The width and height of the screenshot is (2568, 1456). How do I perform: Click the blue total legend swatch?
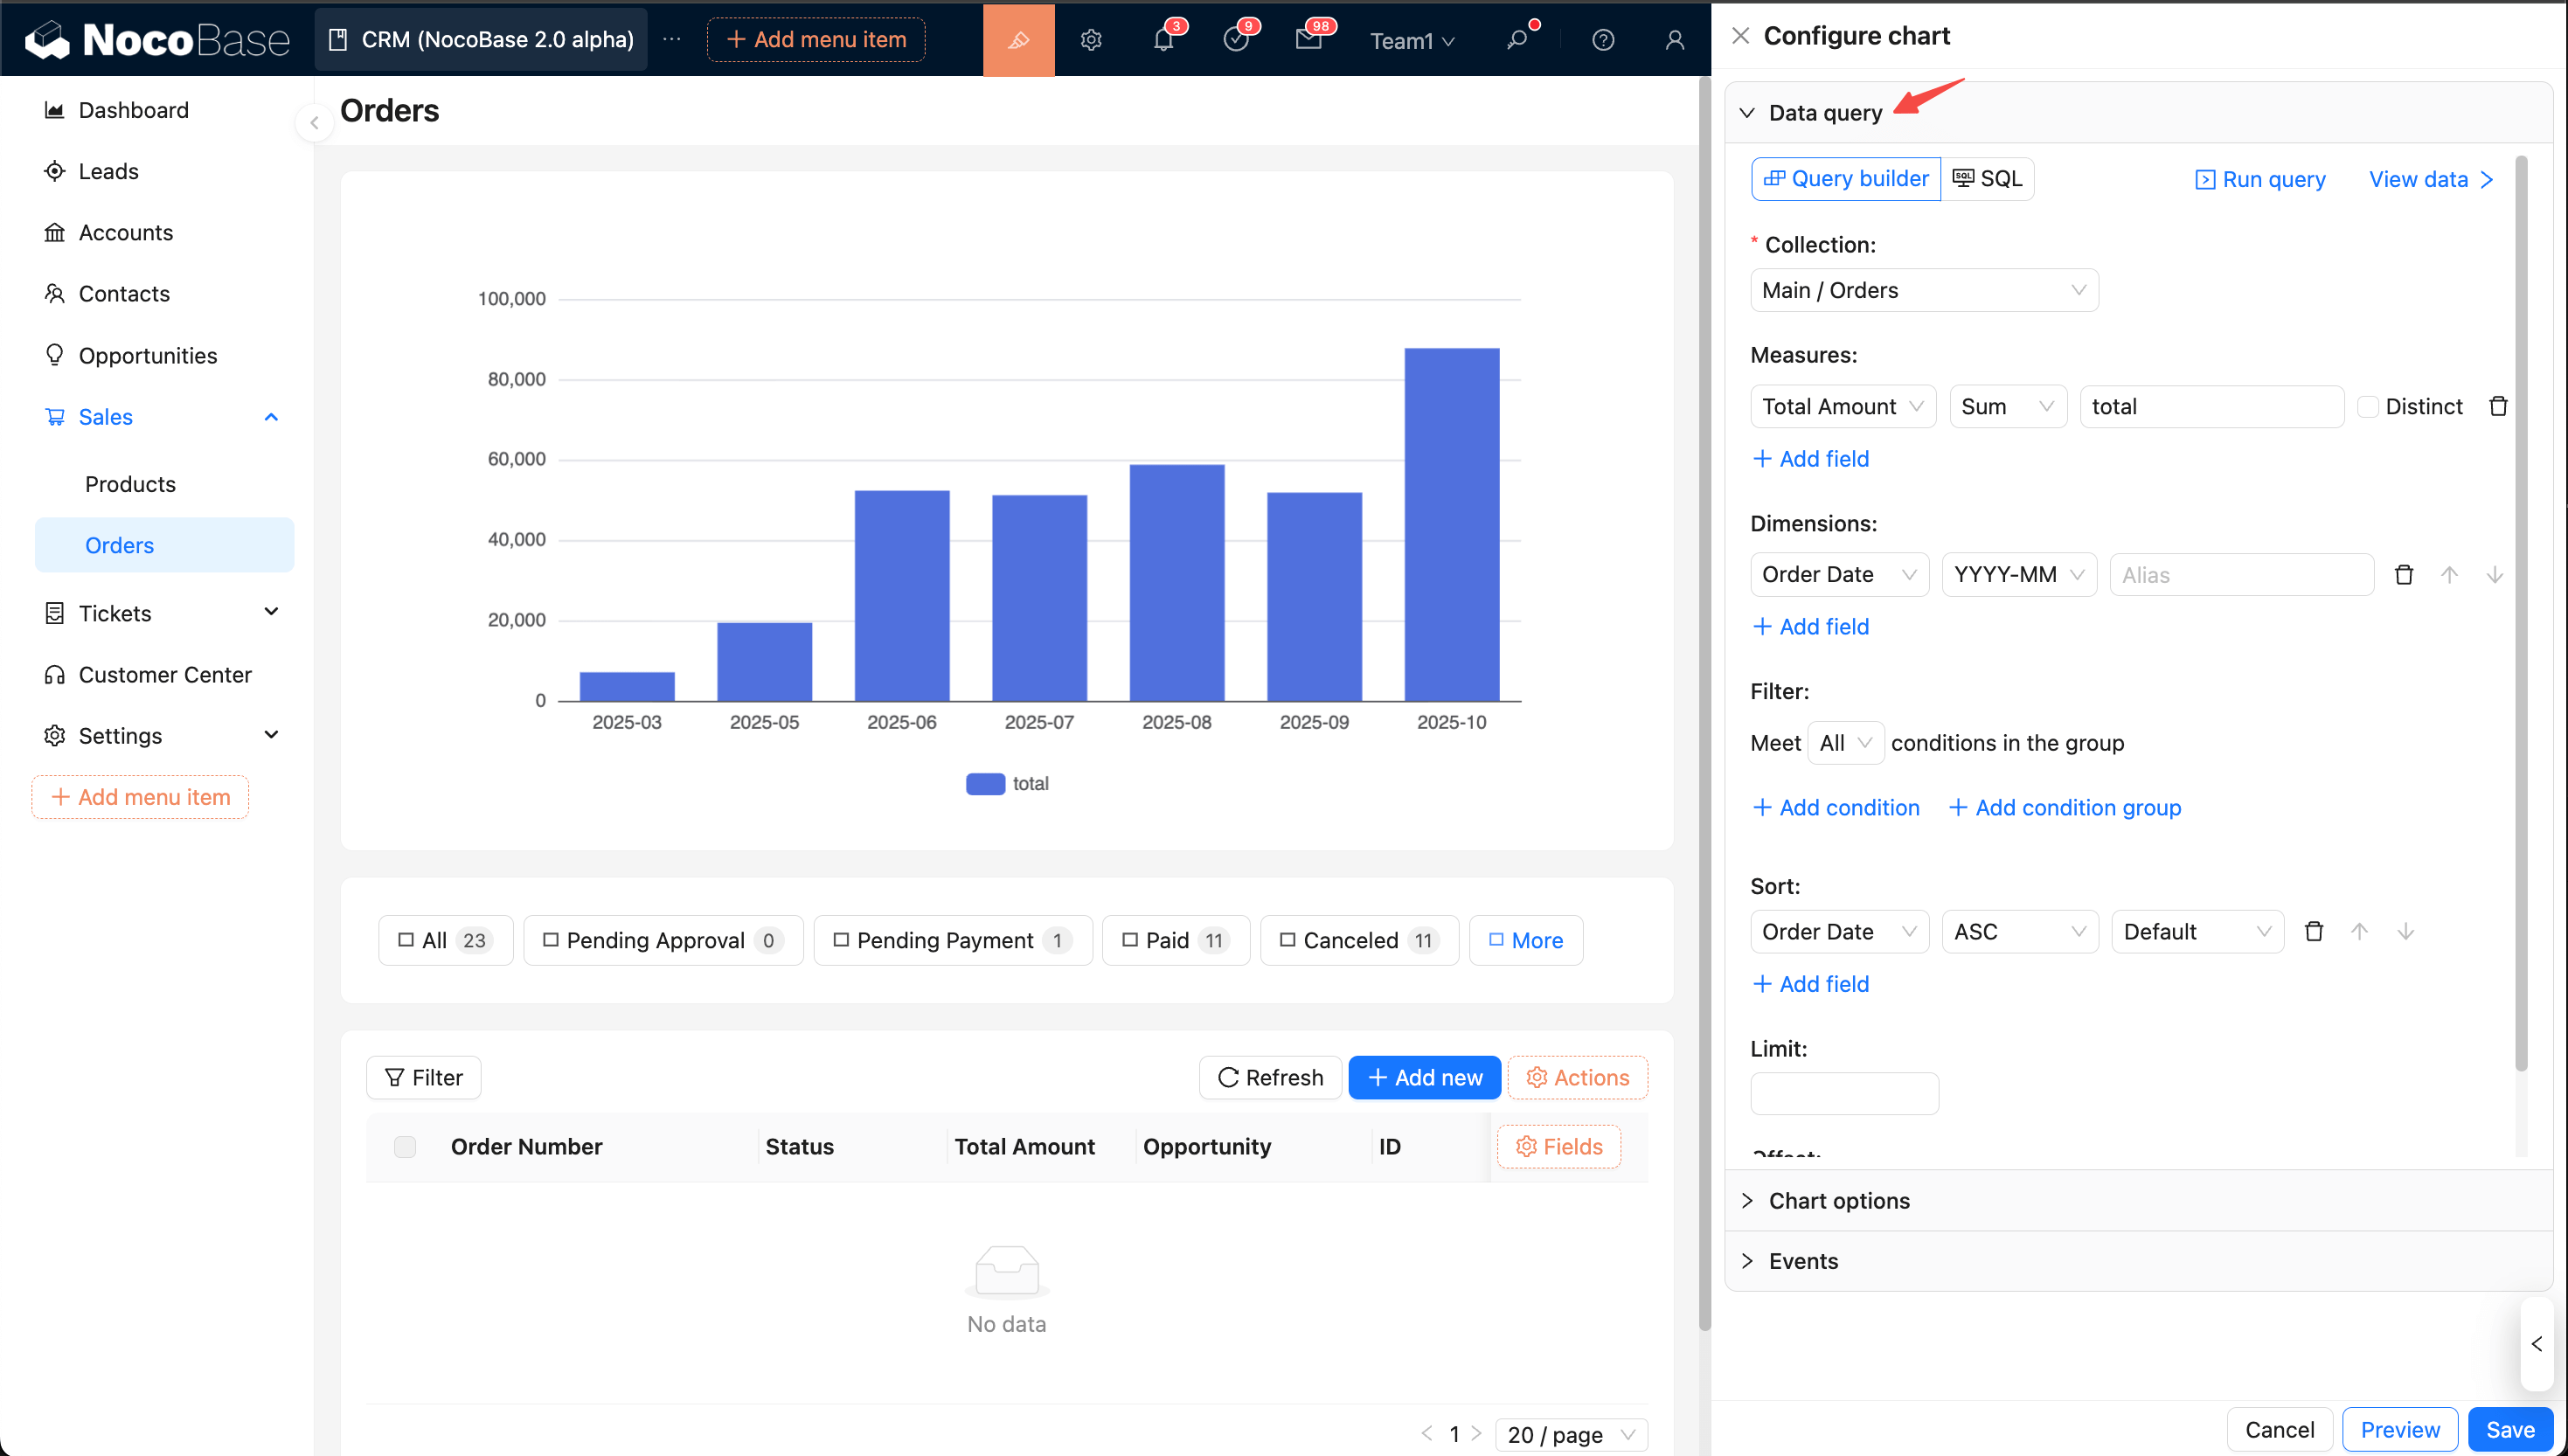point(985,783)
